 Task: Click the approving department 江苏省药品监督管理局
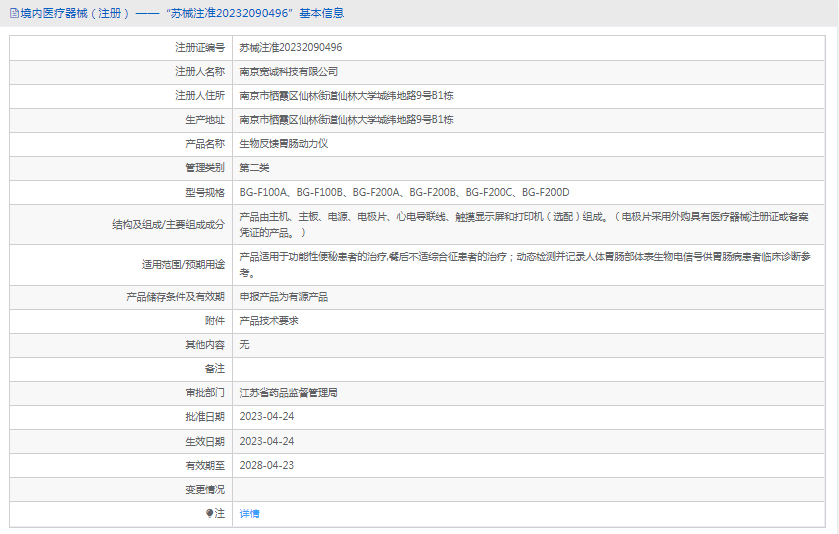tap(288, 393)
